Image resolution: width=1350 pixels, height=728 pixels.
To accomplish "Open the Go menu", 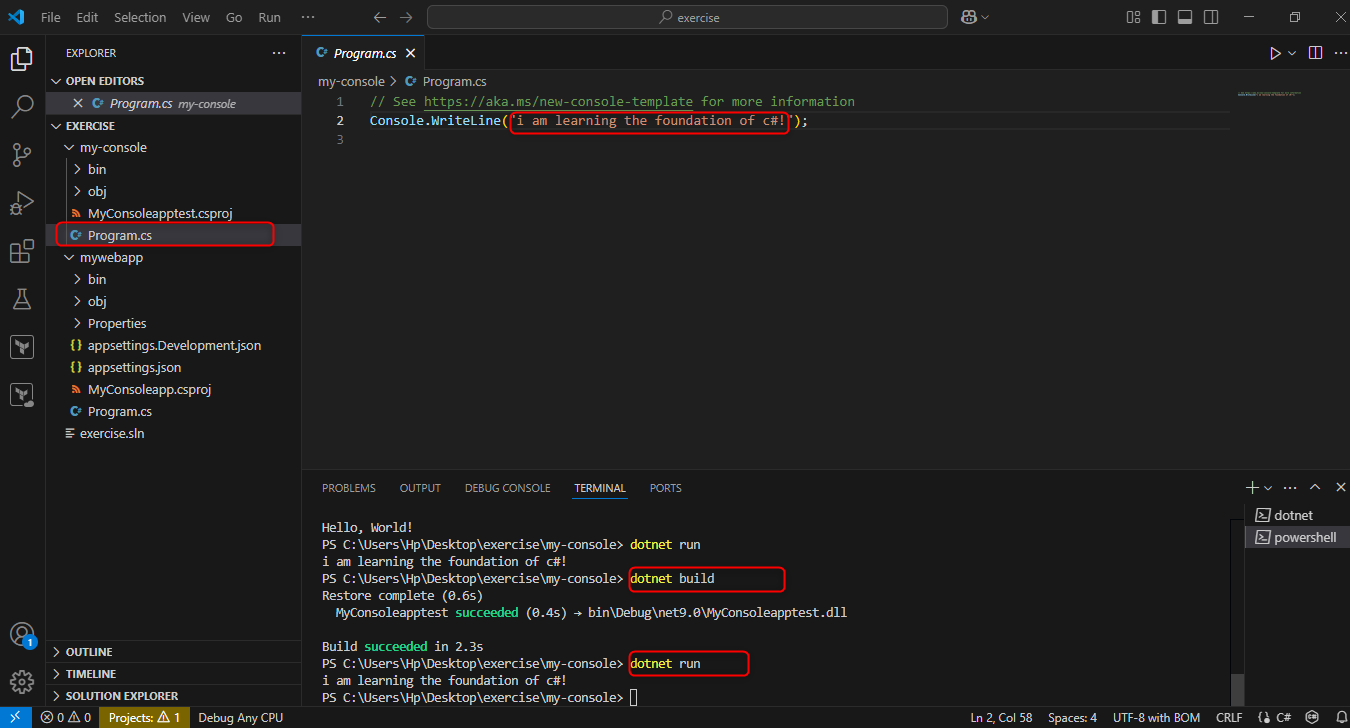I will (234, 17).
